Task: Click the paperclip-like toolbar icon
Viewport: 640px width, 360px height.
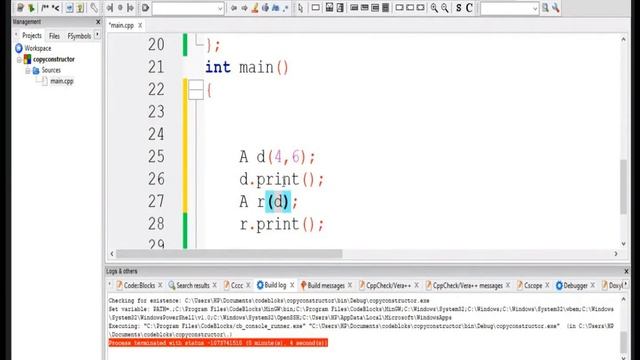Action: [x=94, y=8]
